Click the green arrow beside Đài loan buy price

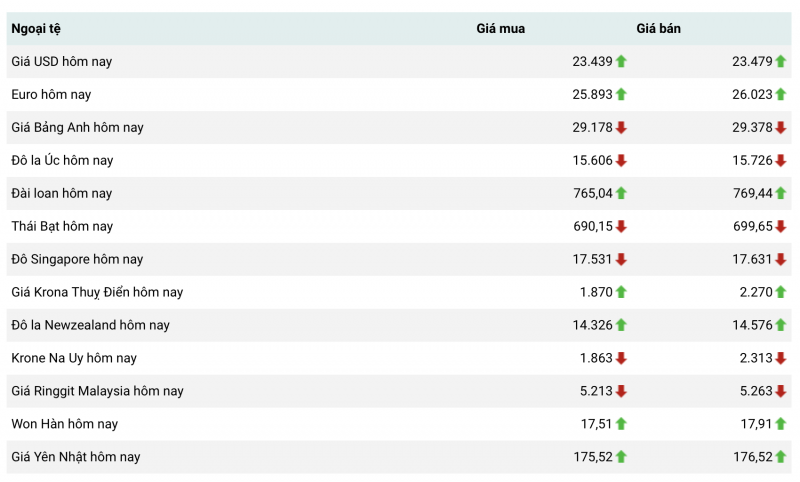(621, 193)
